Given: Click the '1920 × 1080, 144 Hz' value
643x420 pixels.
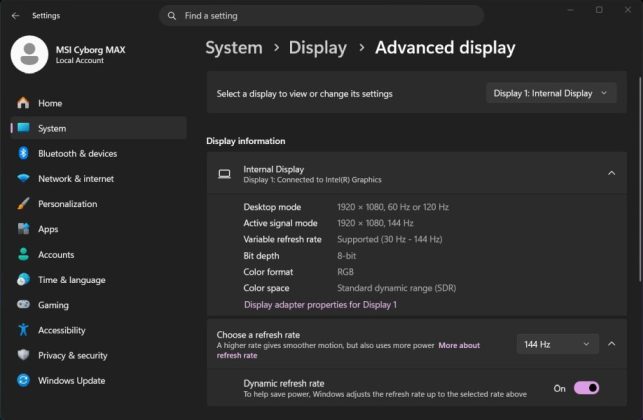Looking at the screenshot, I should (x=375, y=223).
